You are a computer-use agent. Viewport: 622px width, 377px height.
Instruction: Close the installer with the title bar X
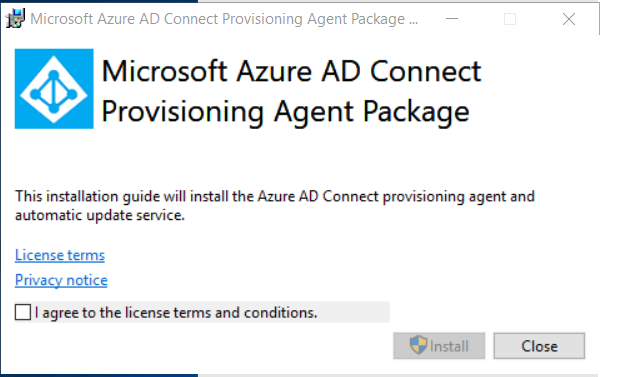point(569,19)
